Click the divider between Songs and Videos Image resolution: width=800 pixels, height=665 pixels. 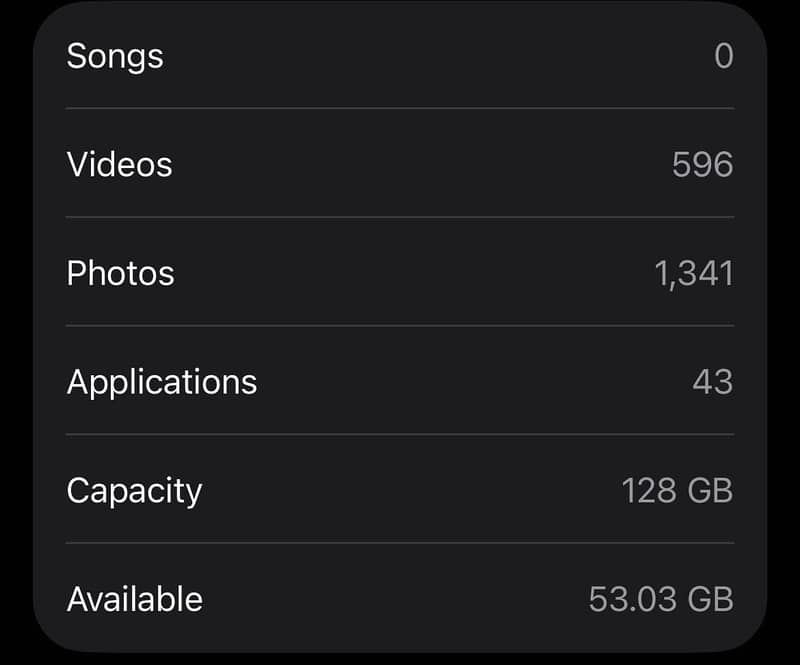400,108
